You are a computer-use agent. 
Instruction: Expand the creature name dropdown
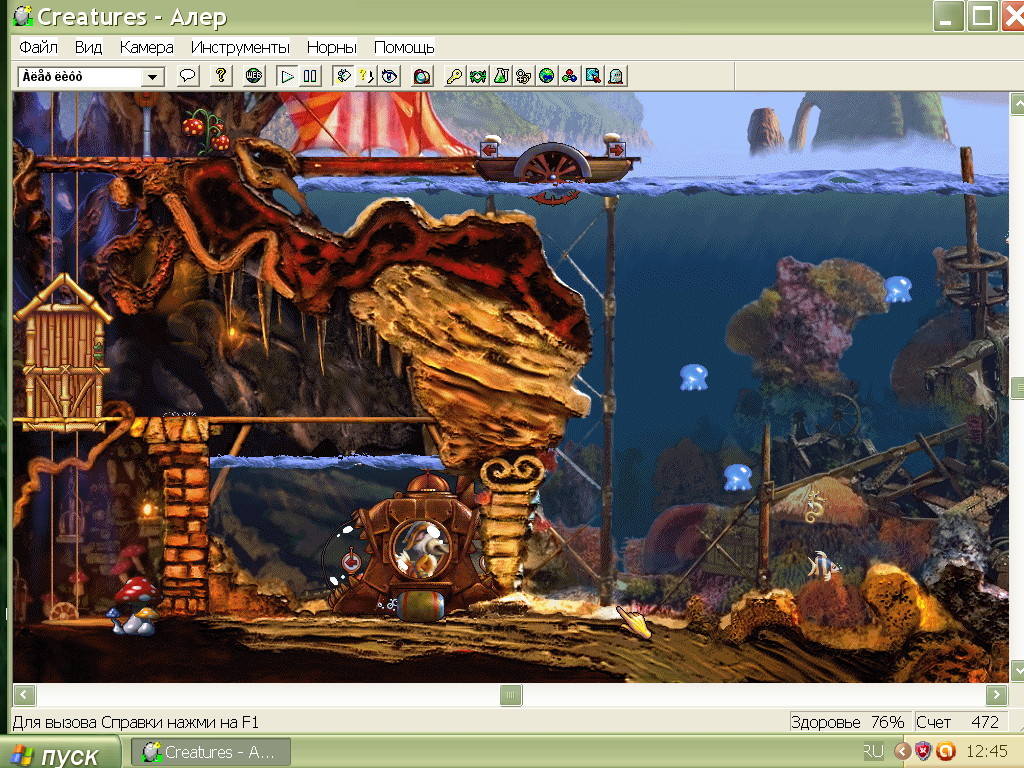153,77
